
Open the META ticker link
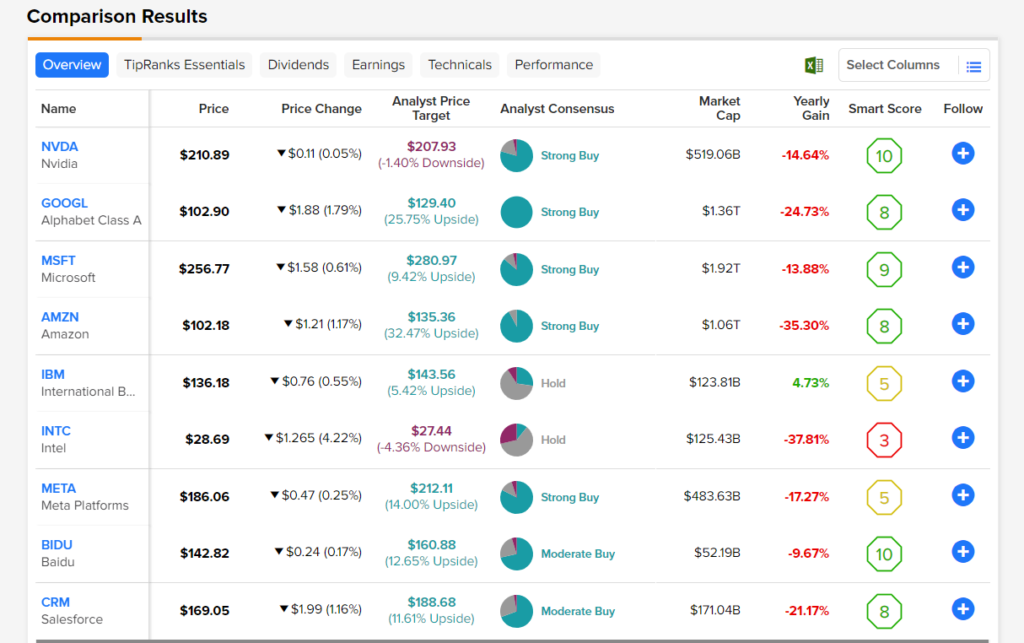pyautogui.click(x=58, y=488)
